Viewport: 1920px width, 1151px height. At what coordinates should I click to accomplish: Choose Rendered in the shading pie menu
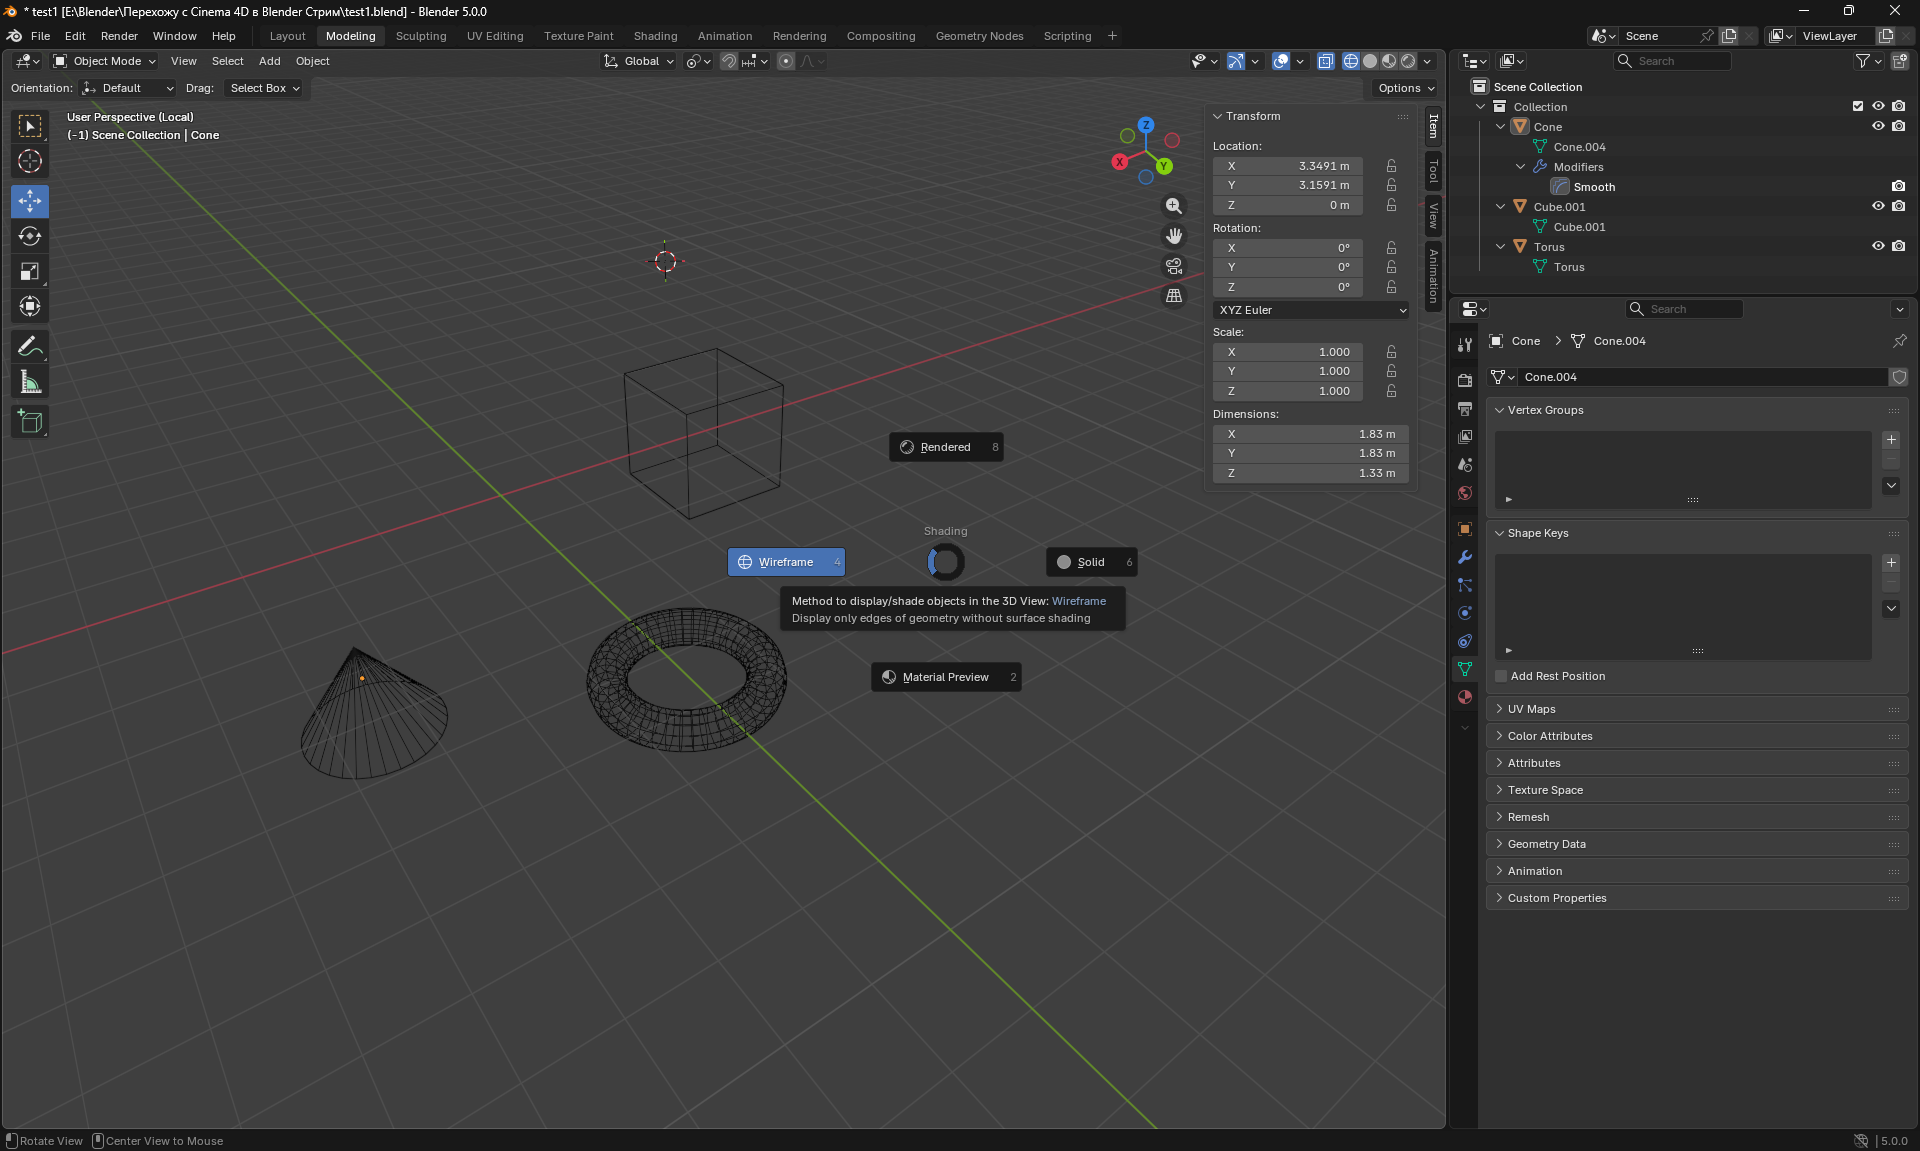[x=945, y=447]
